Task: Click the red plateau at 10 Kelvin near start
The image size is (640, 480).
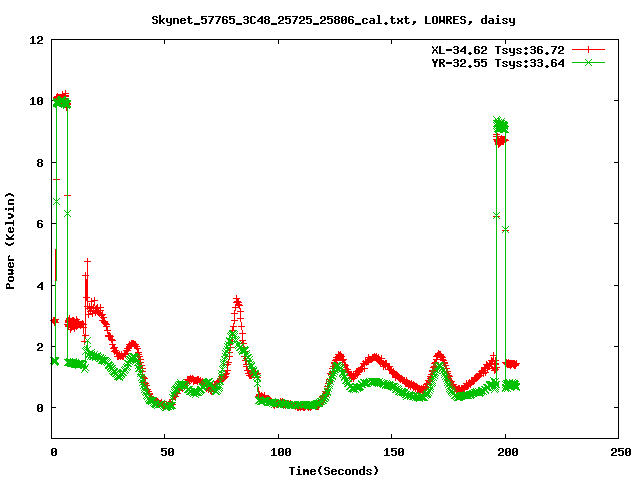Action: (x=61, y=98)
